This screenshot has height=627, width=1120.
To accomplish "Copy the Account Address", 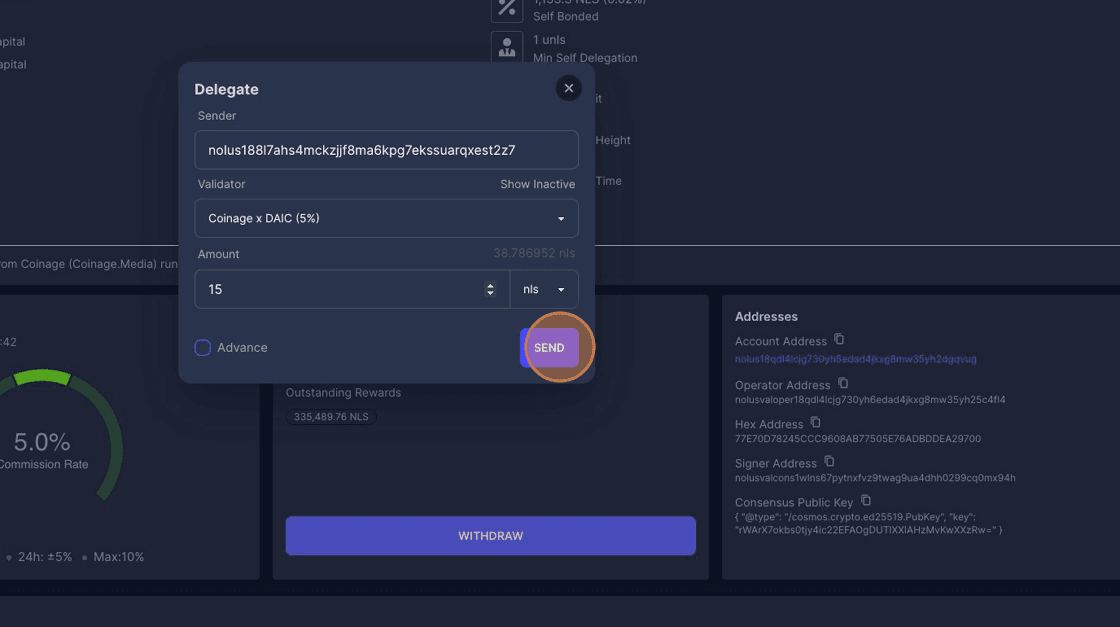I will click(839, 340).
